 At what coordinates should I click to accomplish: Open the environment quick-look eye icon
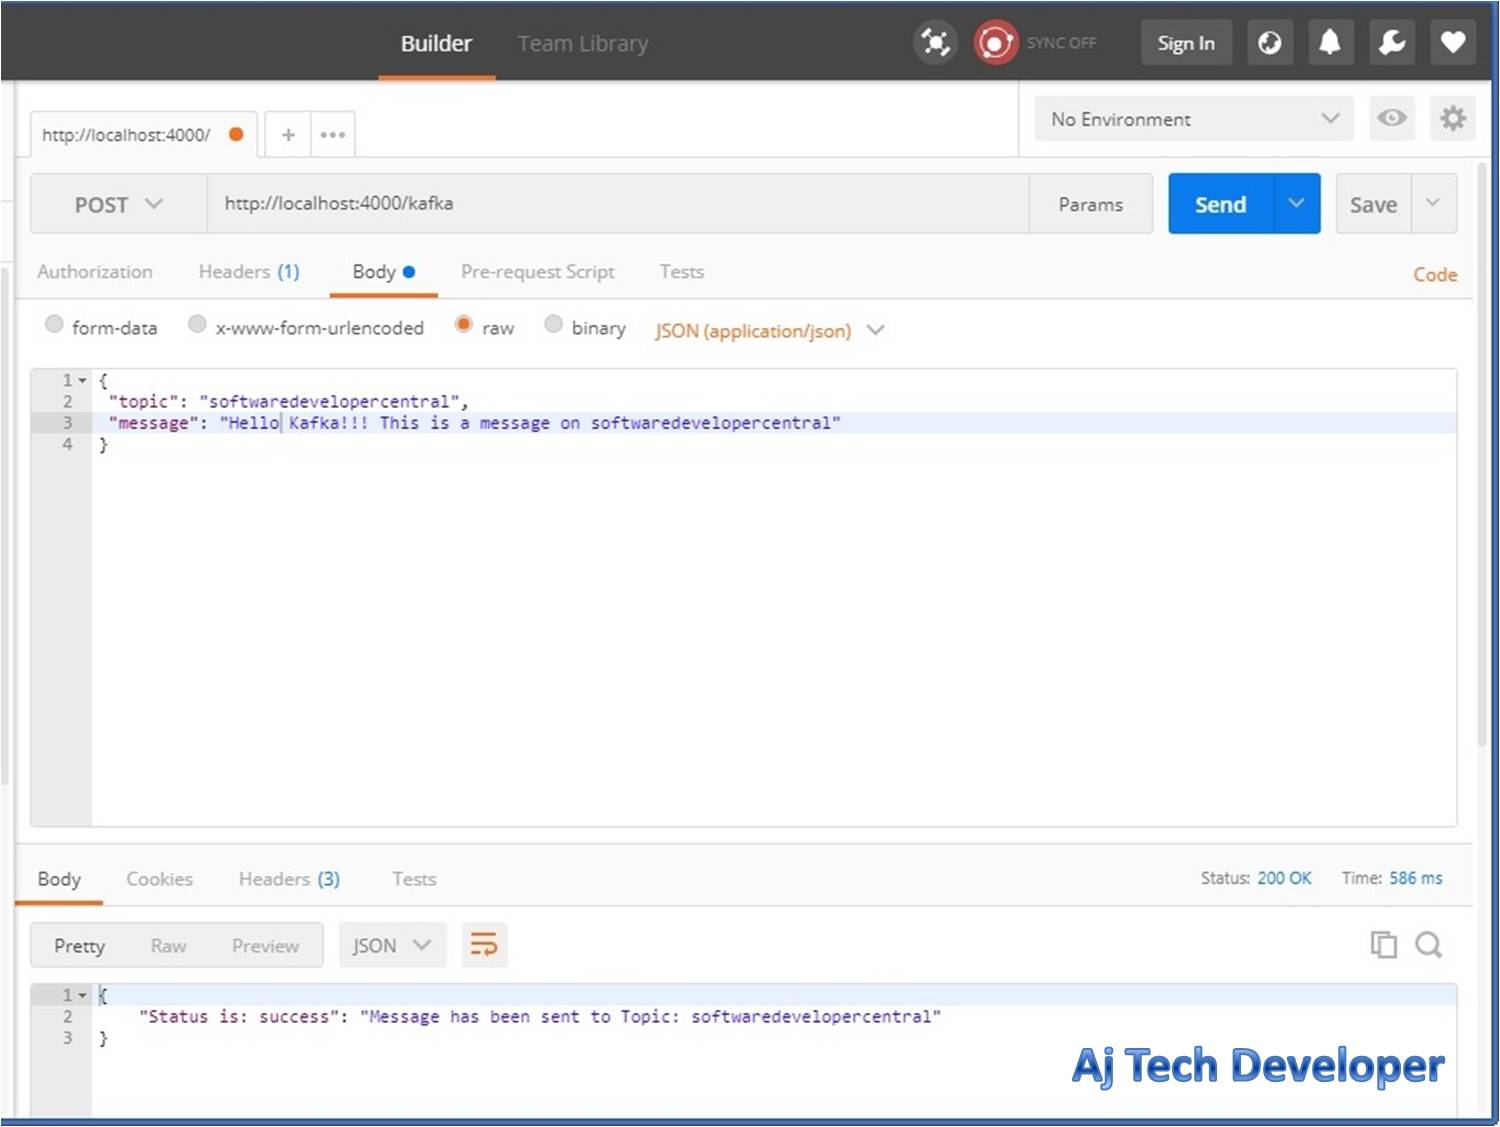point(1391,118)
